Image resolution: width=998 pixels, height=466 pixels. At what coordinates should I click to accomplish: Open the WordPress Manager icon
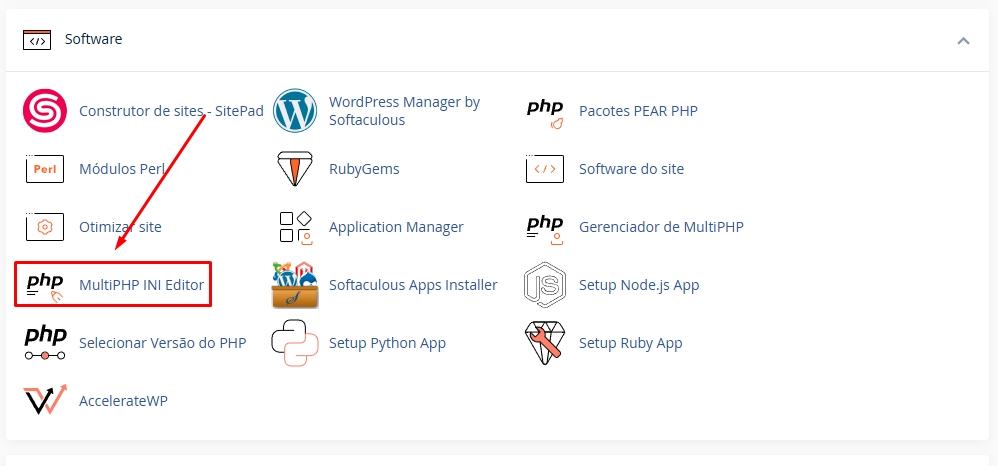pos(294,111)
